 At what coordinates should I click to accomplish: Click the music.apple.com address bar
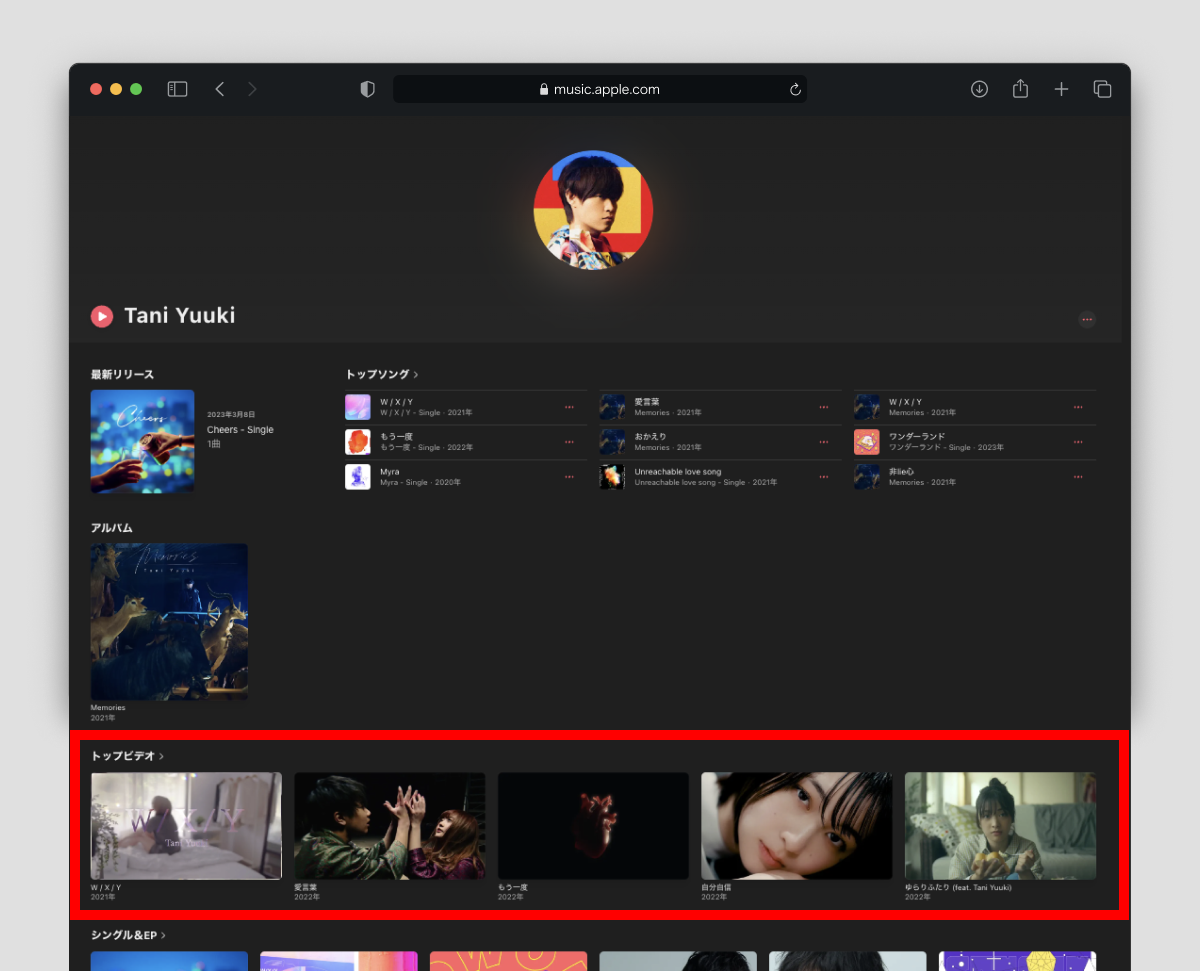[600, 89]
